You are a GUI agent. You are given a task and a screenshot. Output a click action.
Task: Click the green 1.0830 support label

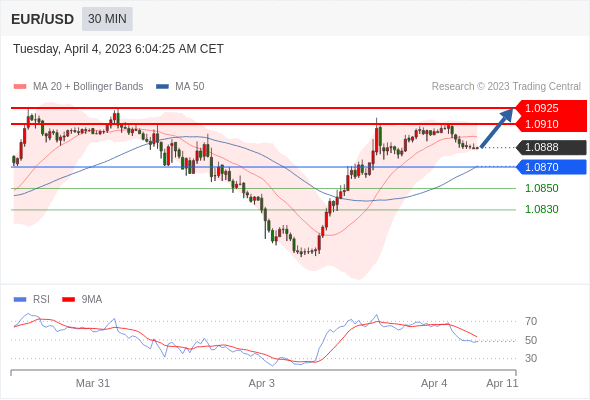pyautogui.click(x=541, y=209)
